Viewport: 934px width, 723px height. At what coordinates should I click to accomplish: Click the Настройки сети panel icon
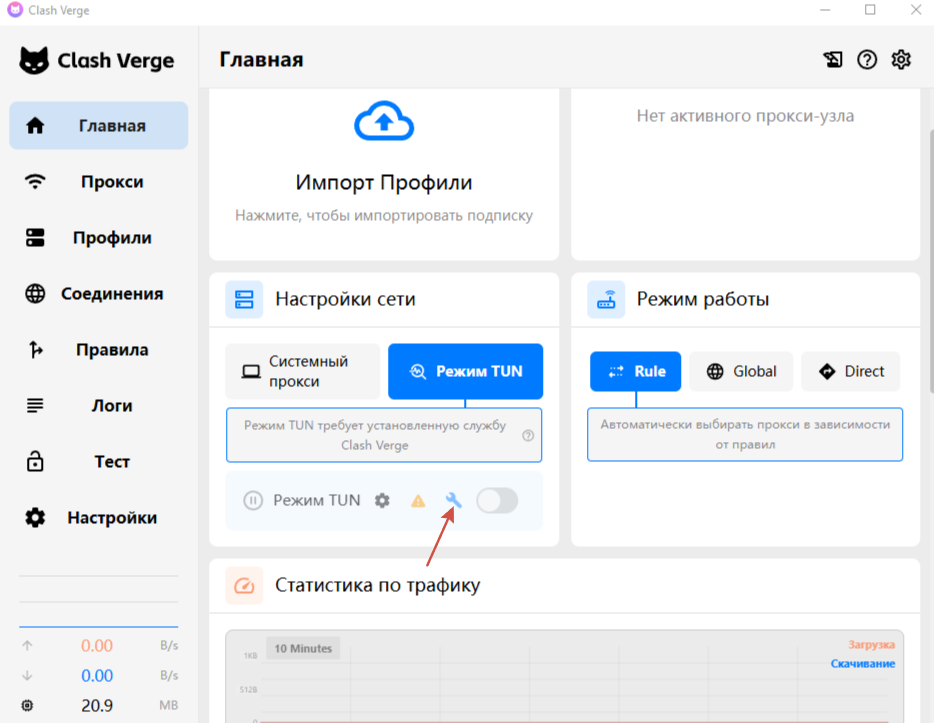pyautogui.click(x=244, y=299)
